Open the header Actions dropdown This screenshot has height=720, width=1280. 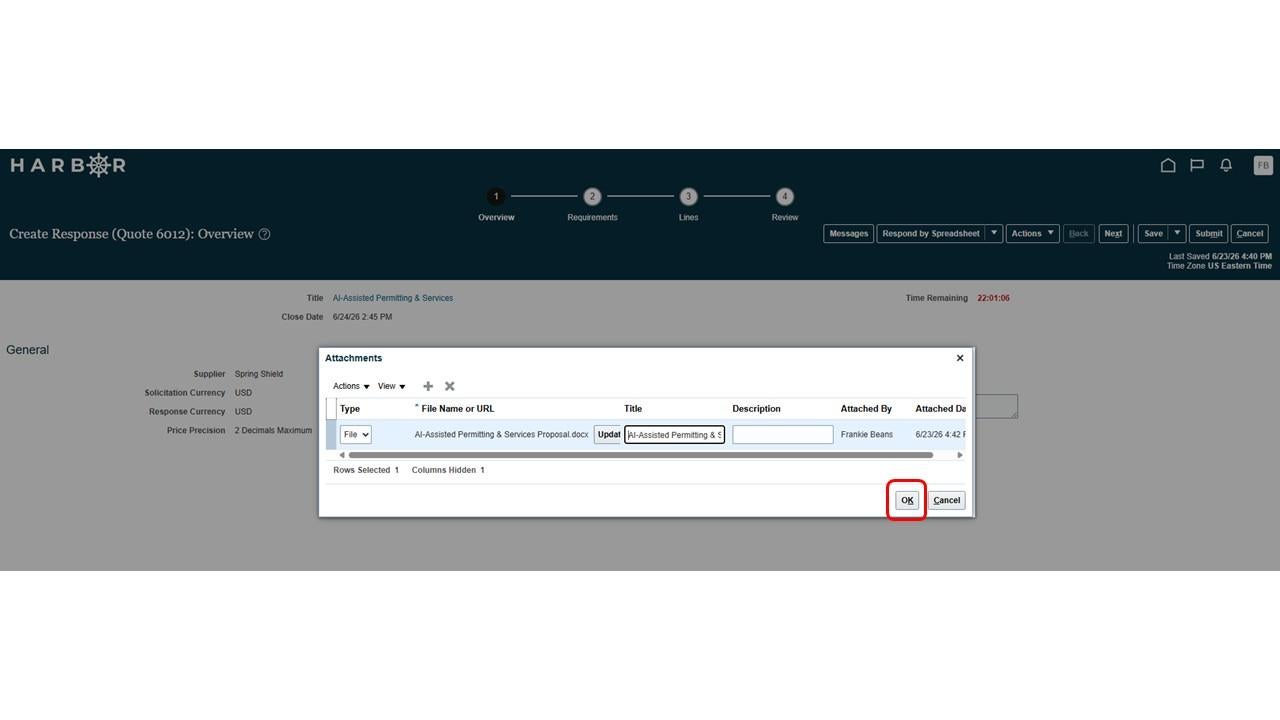[x=1032, y=233]
